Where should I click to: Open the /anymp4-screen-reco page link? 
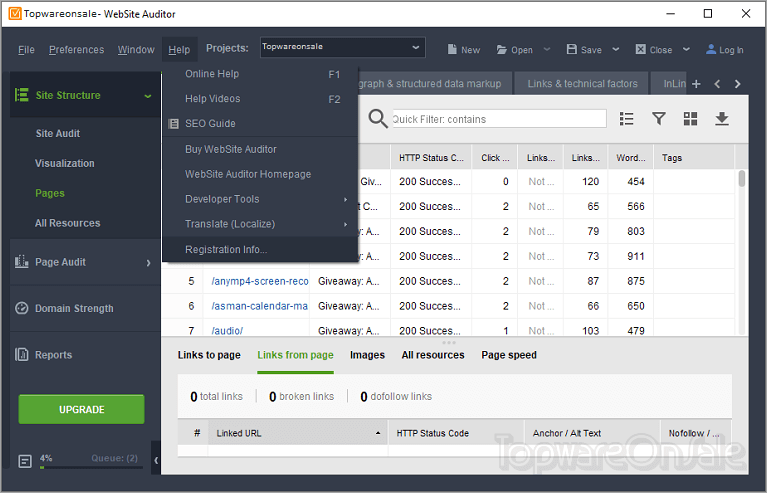point(260,281)
